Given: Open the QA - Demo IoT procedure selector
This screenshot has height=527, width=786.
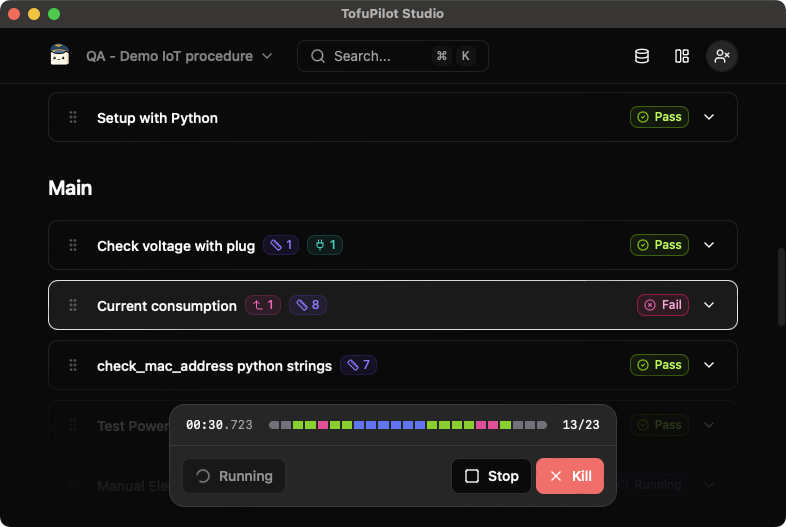Looking at the screenshot, I should (x=179, y=56).
